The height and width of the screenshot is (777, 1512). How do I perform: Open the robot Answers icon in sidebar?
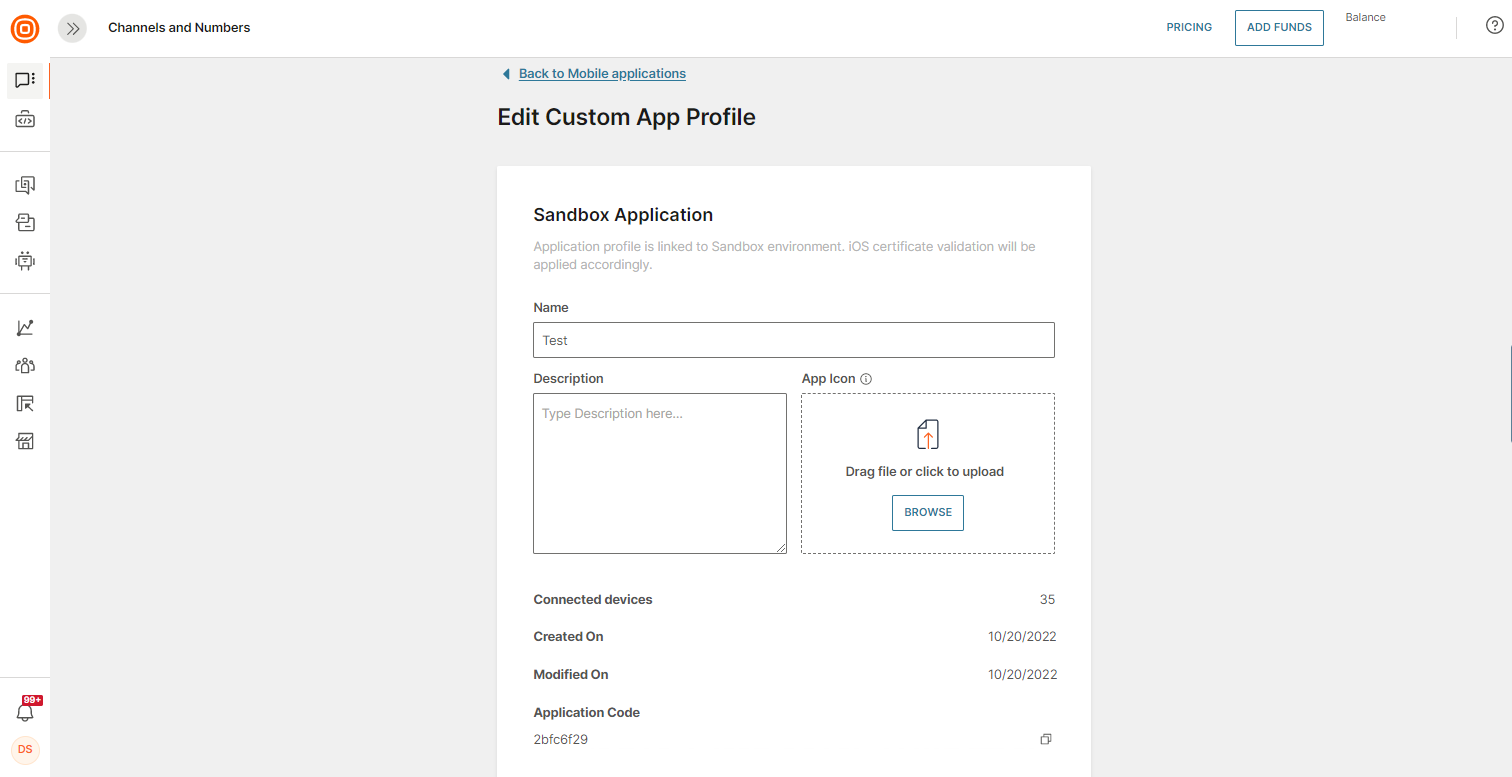[x=25, y=261]
